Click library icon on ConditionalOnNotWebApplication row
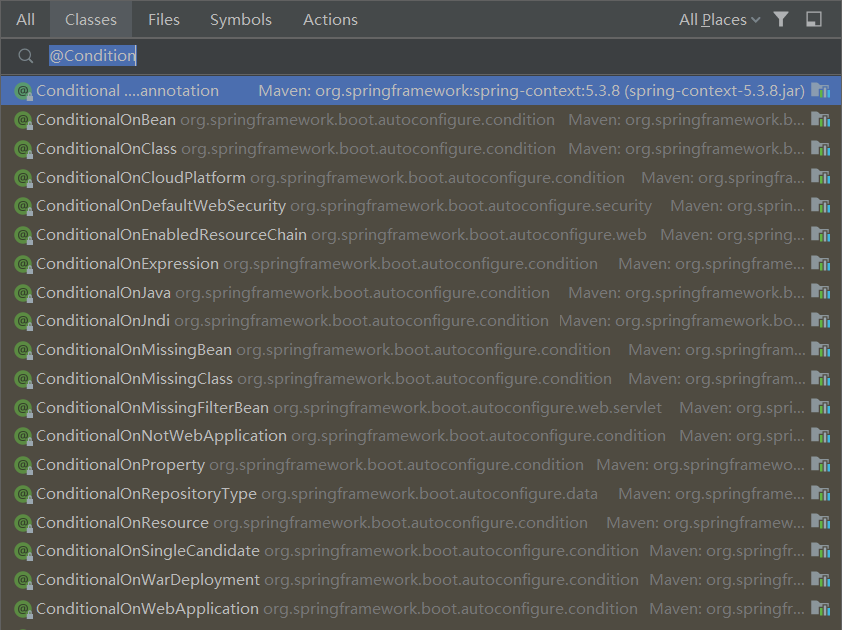This screenshot has width=842, height=630. tap(821, 435)
